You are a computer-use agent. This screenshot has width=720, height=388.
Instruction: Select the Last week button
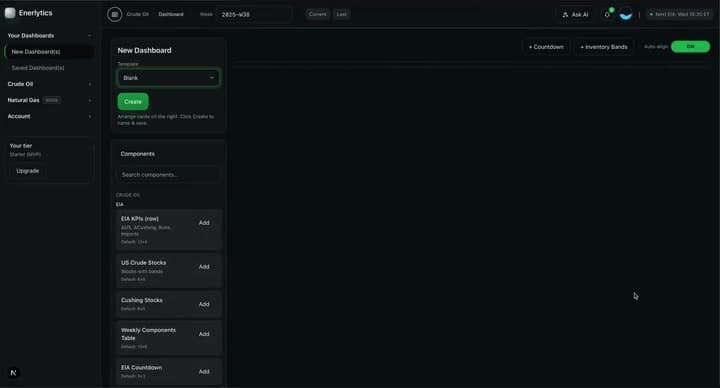pos(341,14)
